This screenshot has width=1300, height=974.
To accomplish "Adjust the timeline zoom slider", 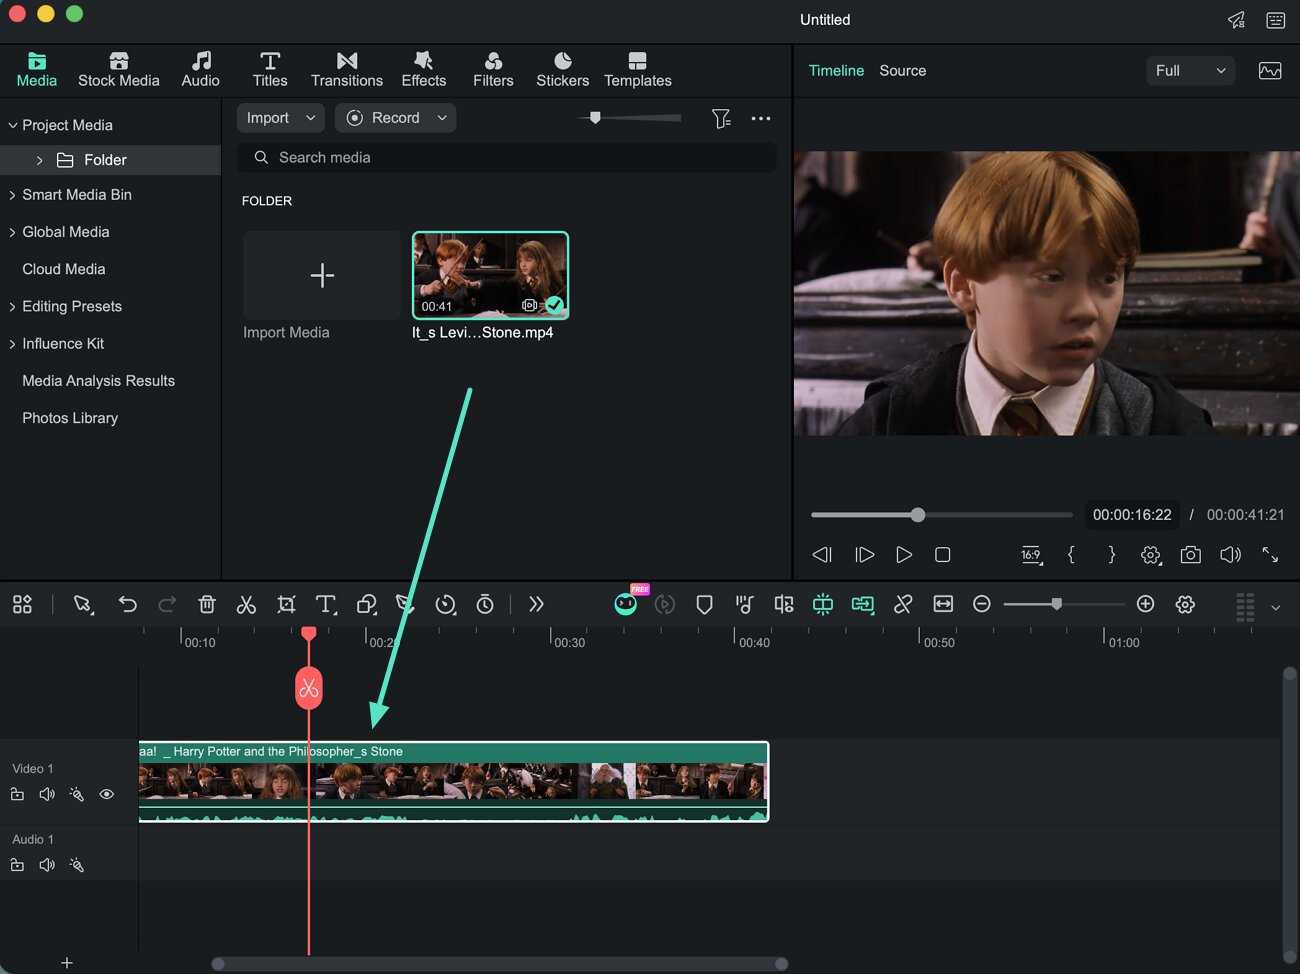I will [x=1064, y=604].
